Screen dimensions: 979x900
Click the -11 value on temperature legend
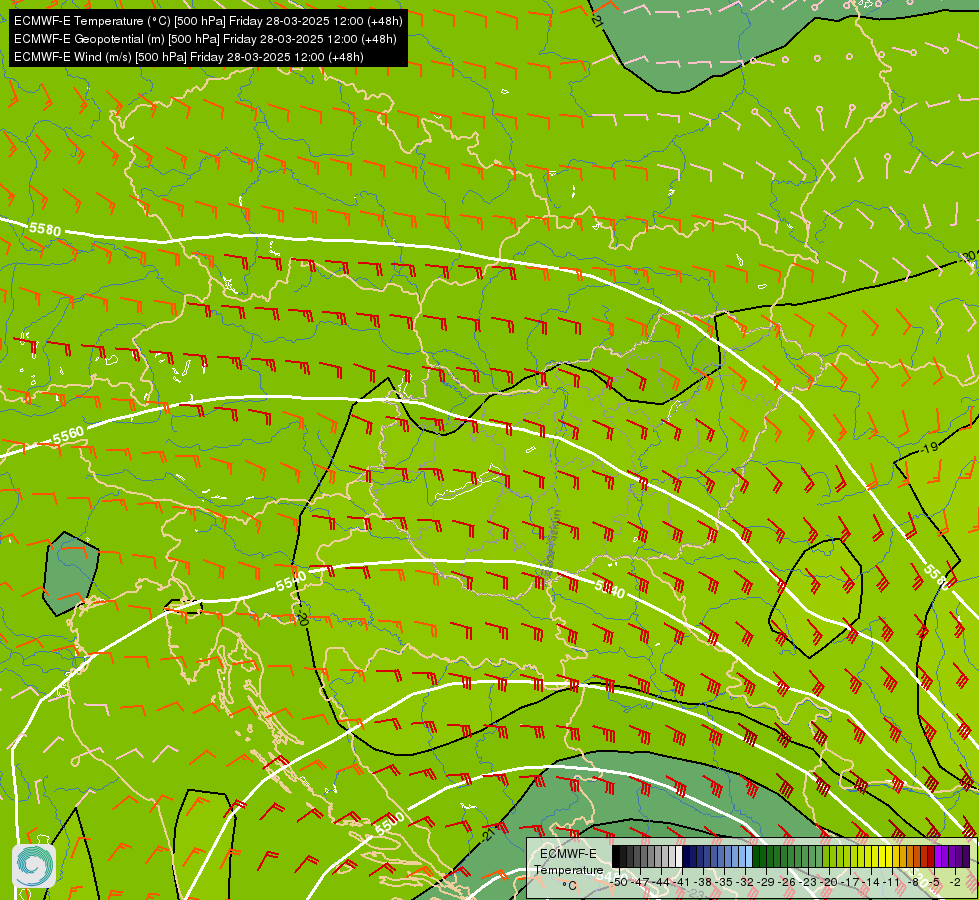coord(892,882)
